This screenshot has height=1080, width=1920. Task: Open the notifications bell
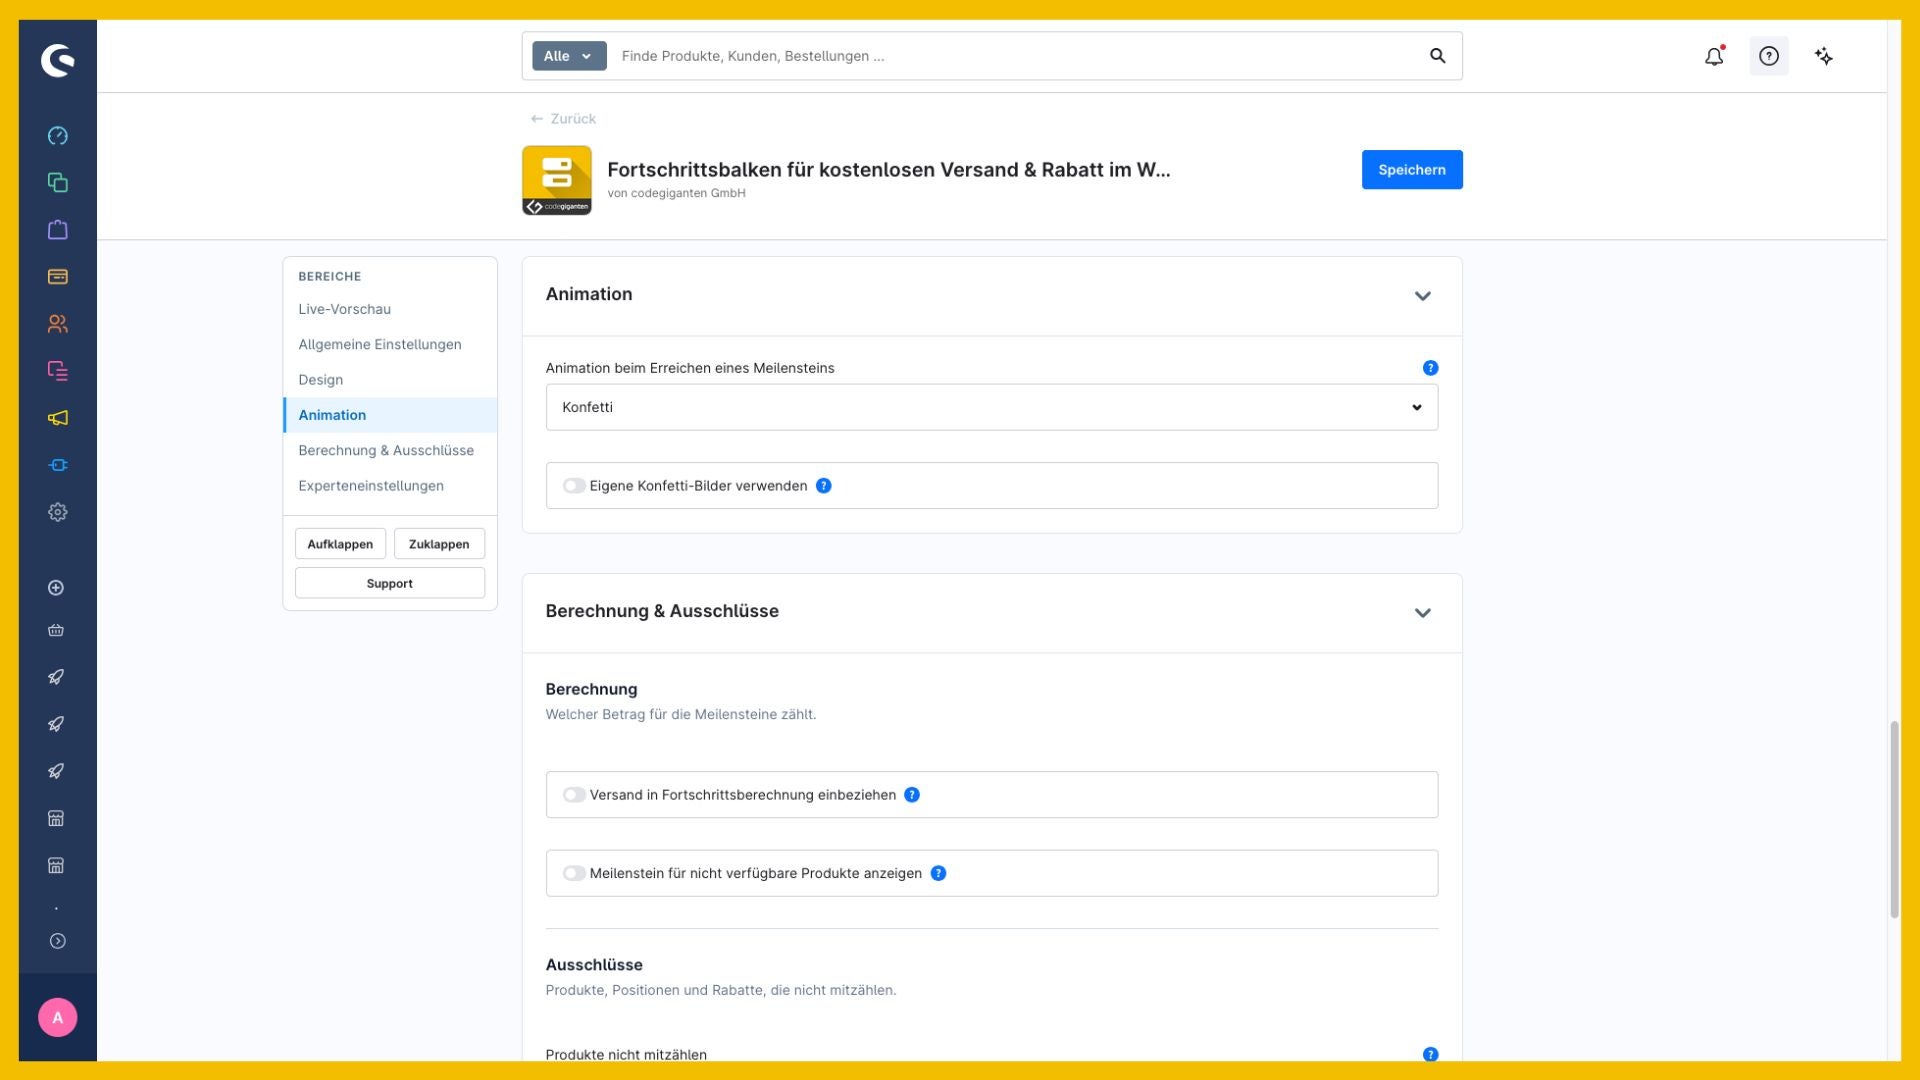1714,56
